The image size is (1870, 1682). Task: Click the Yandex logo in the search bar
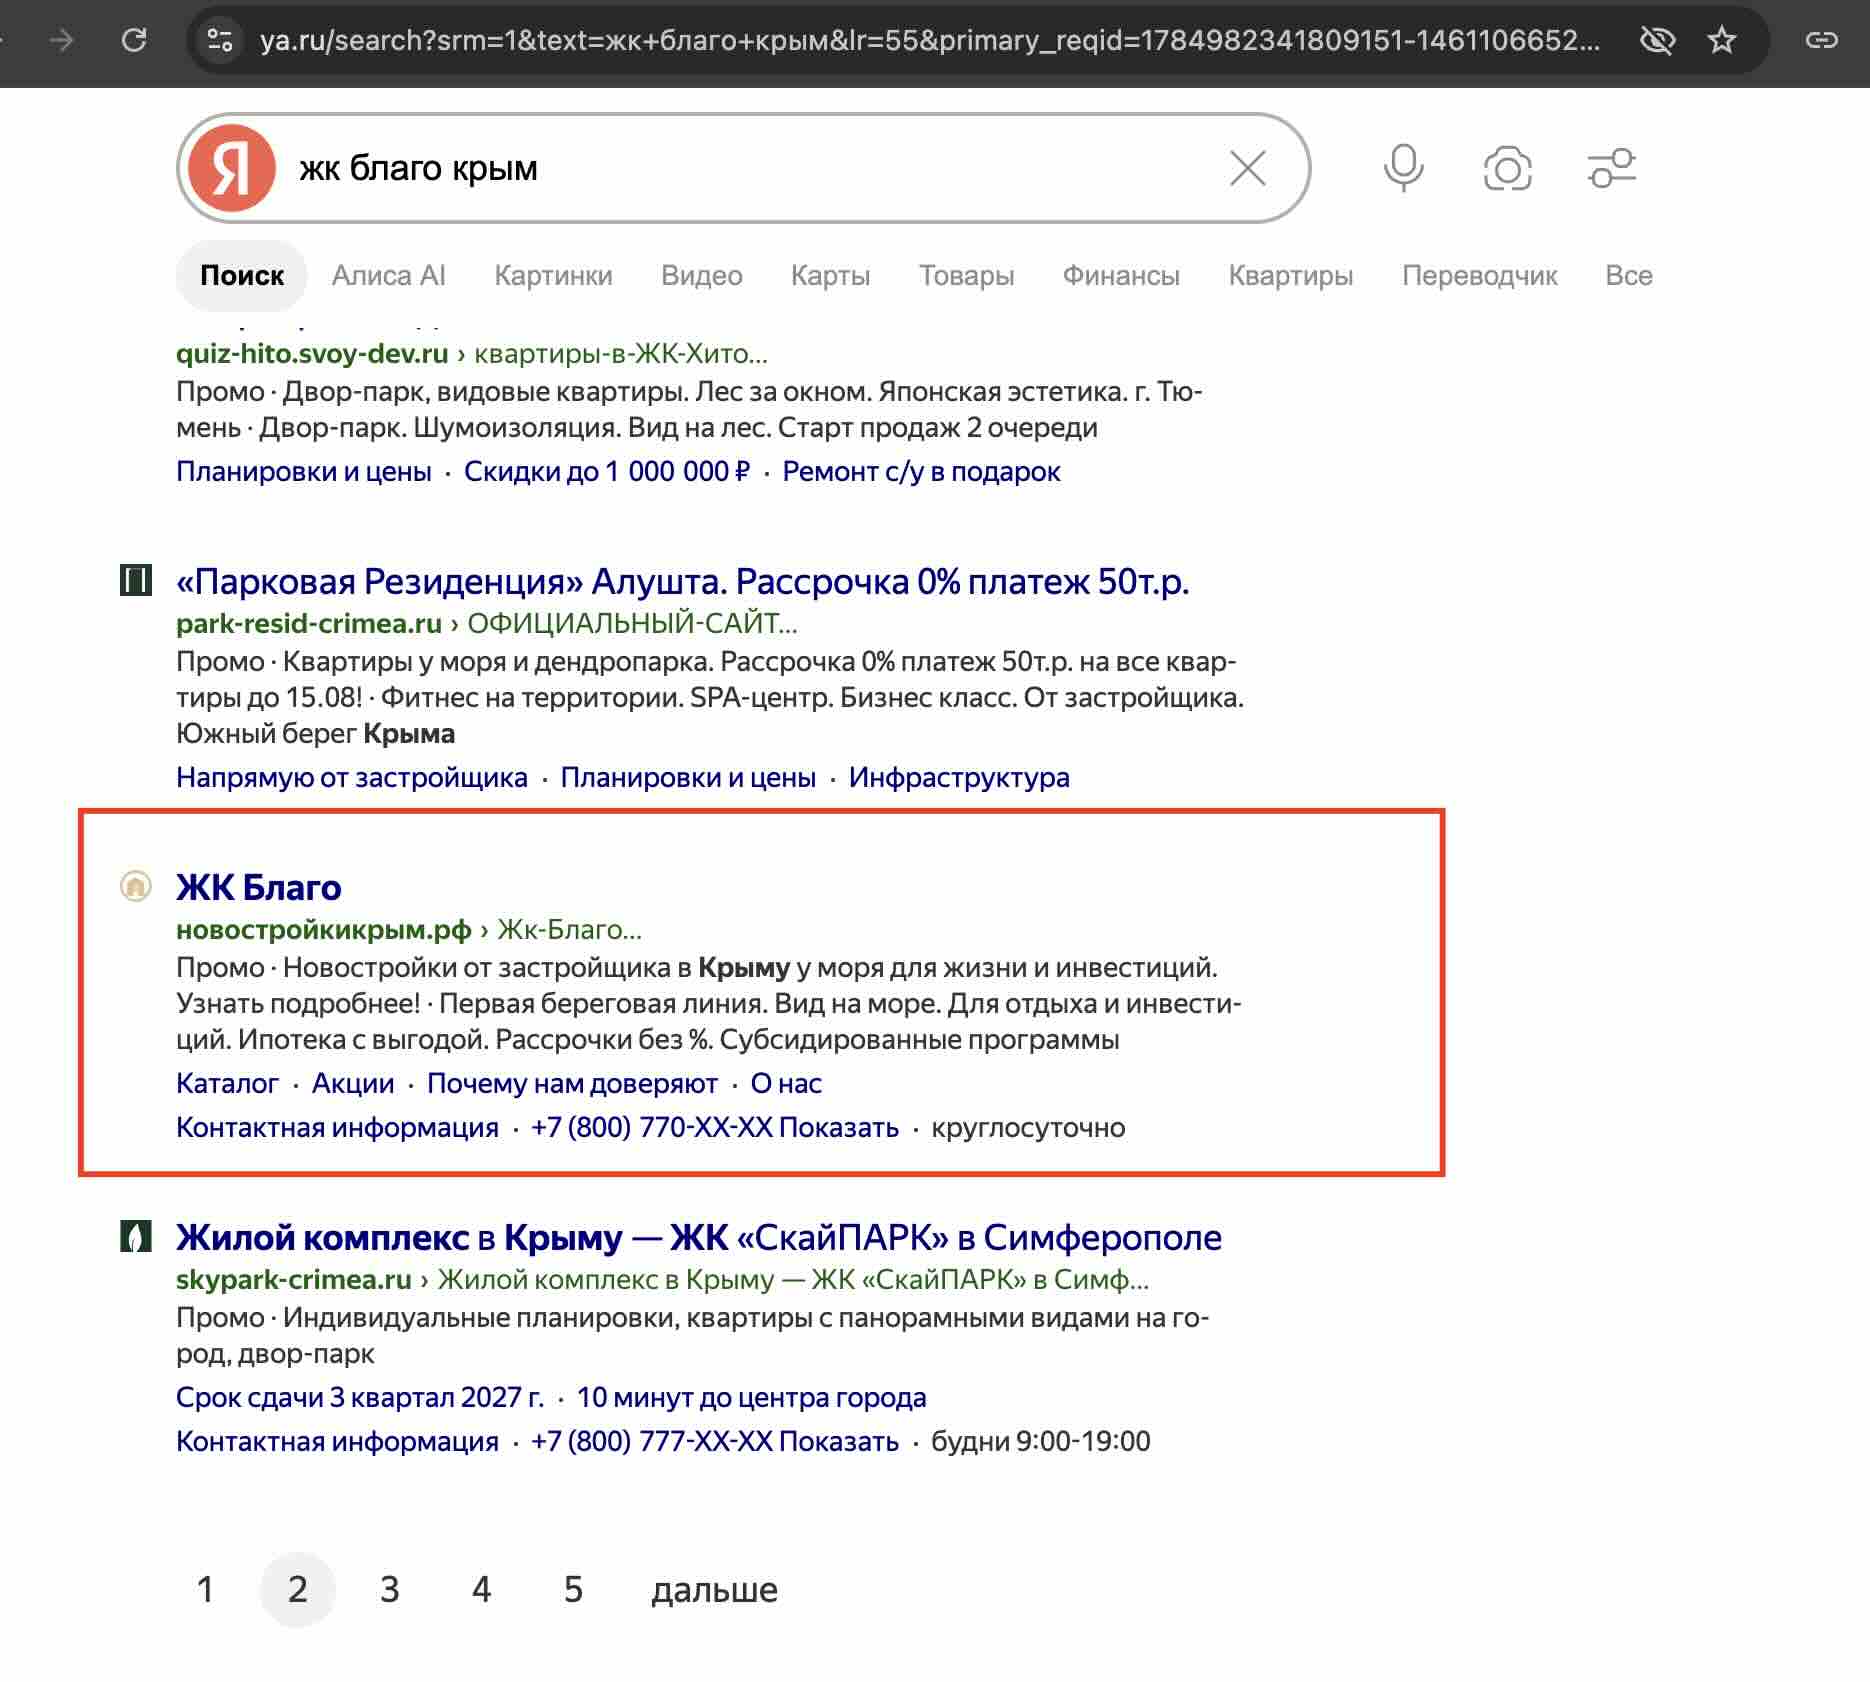coord(232,168)
